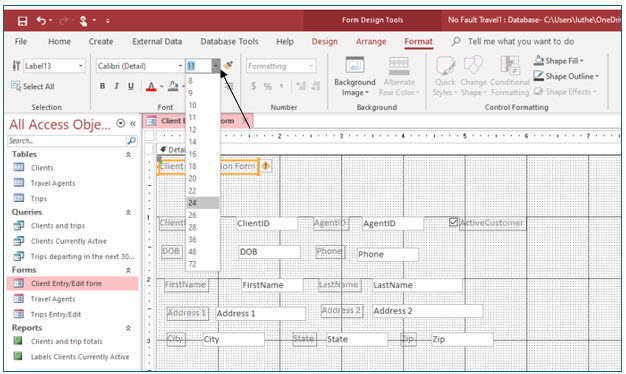626x374 pixels.
Task: Toggle Underline formatting
Action: pos(131,86)
